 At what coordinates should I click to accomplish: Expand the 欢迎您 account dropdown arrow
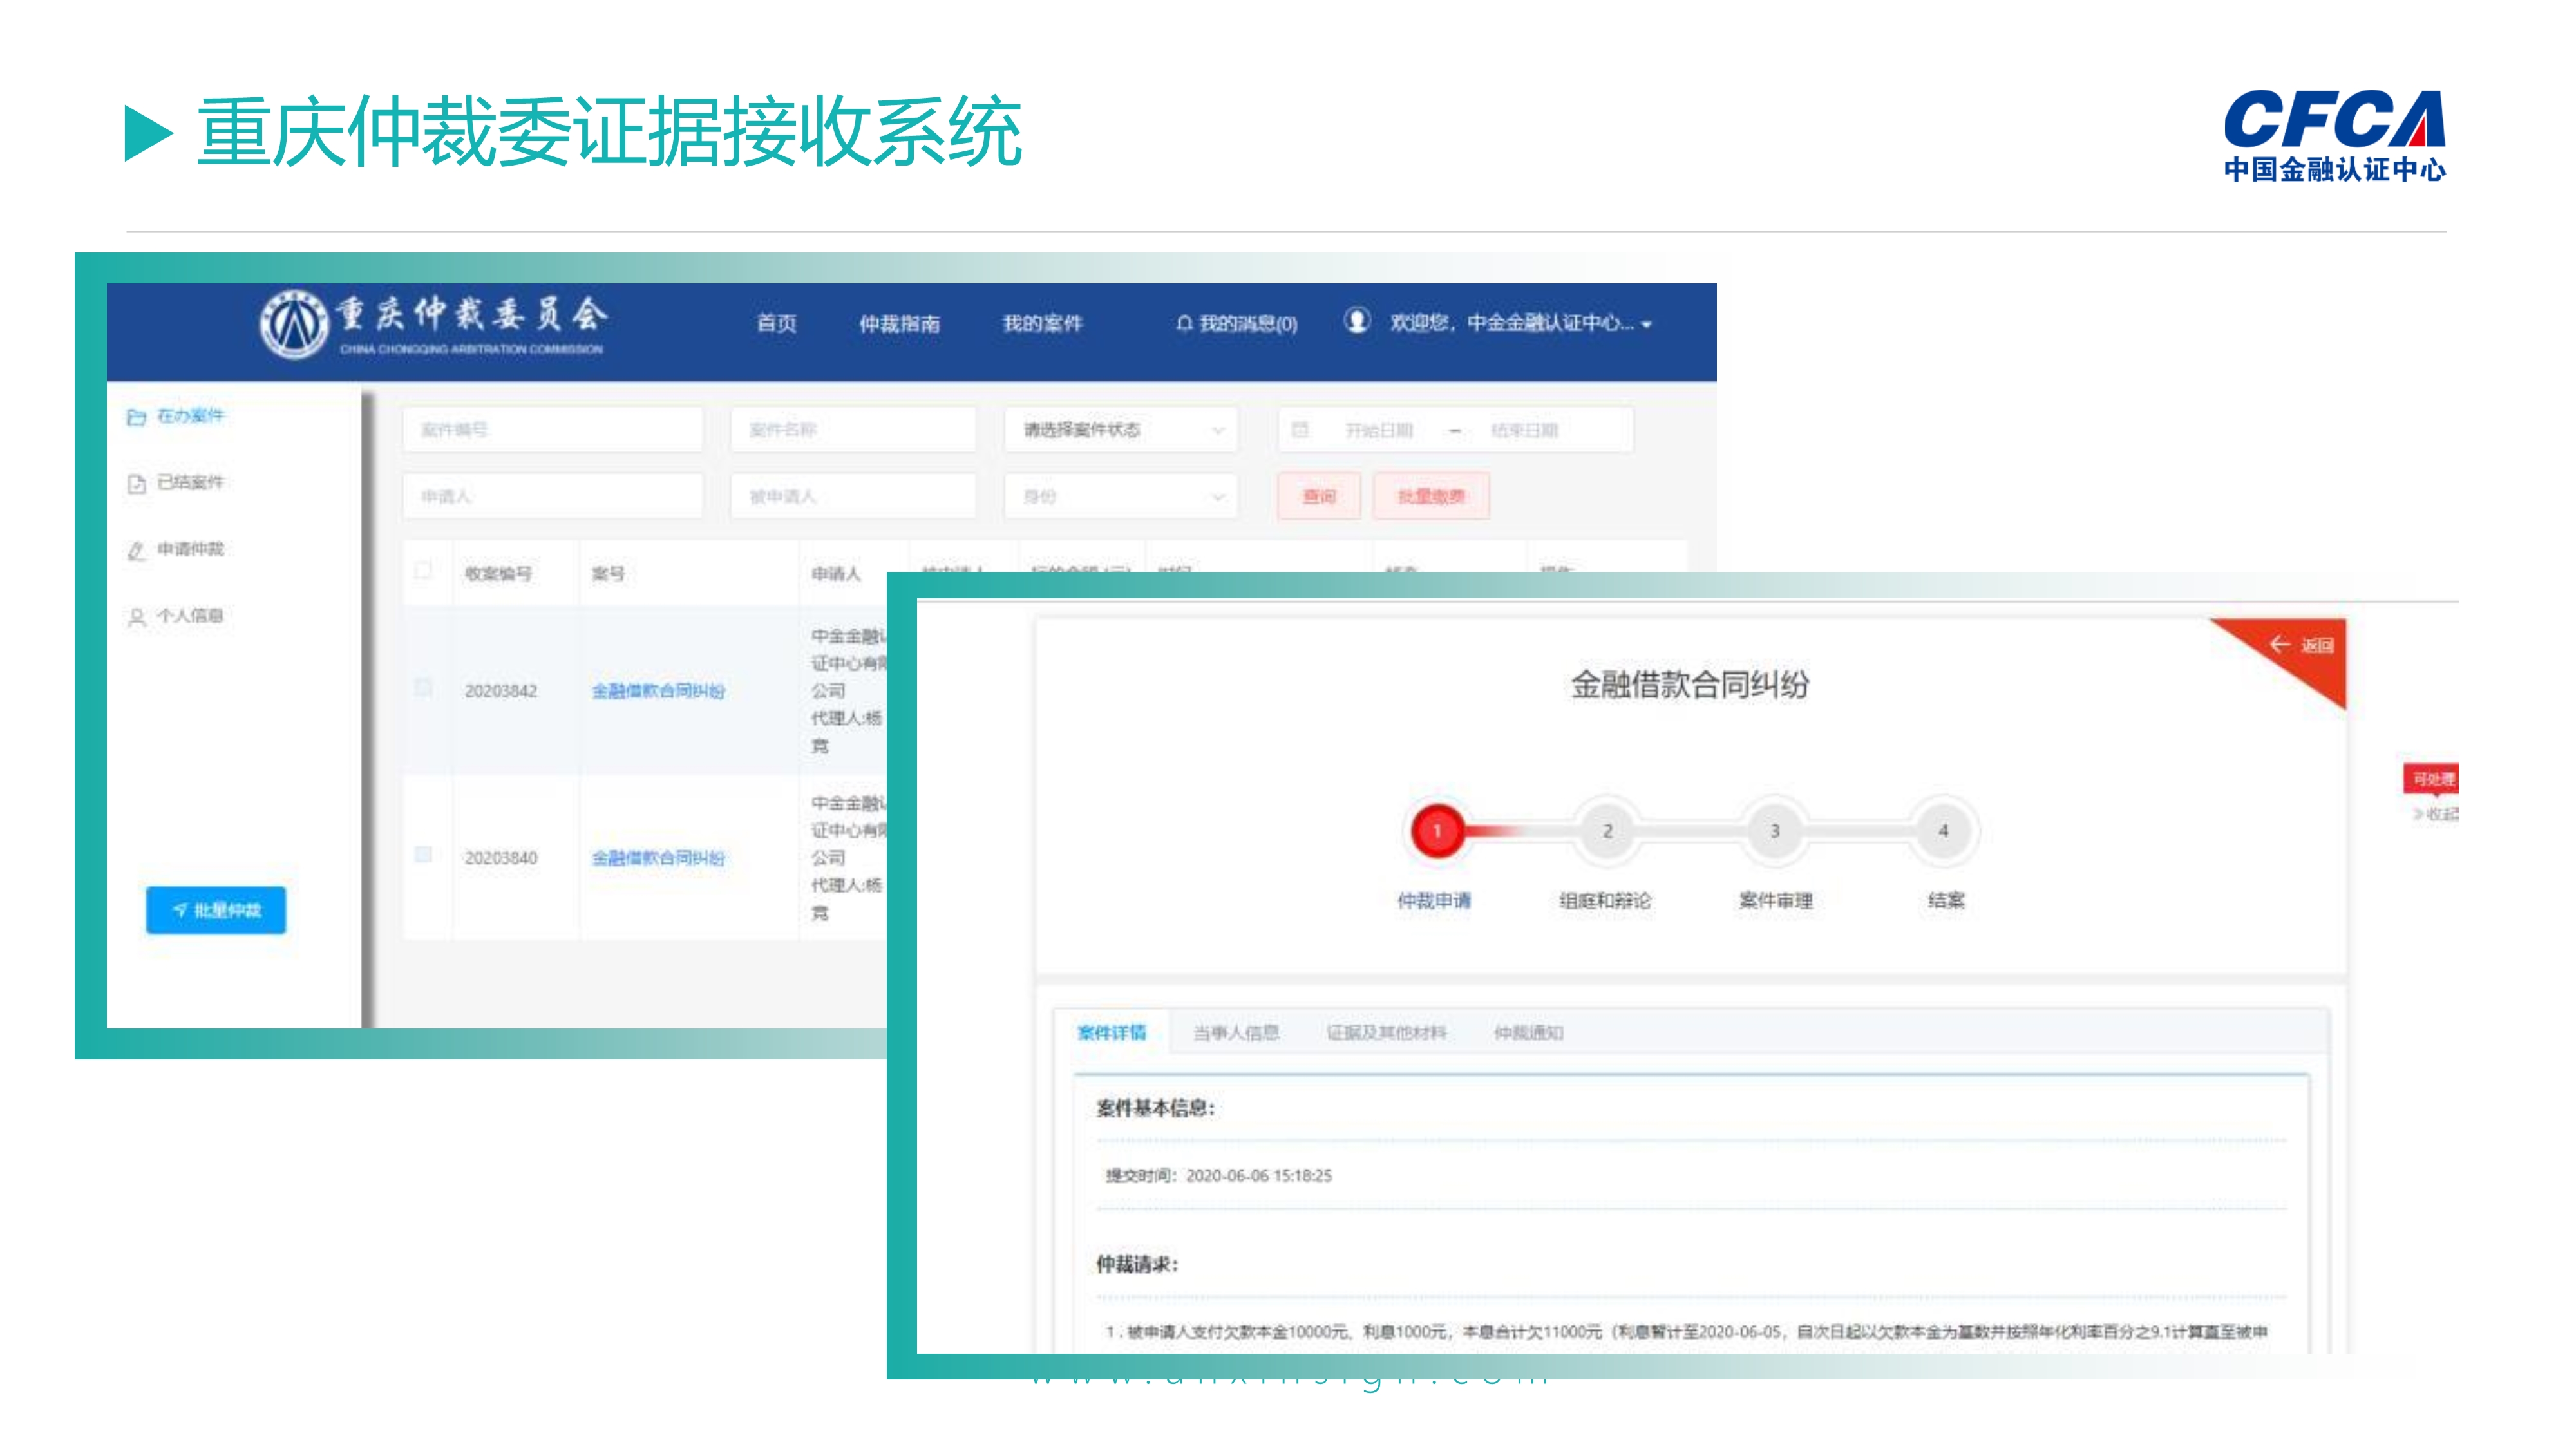(x=1646, y=324)
